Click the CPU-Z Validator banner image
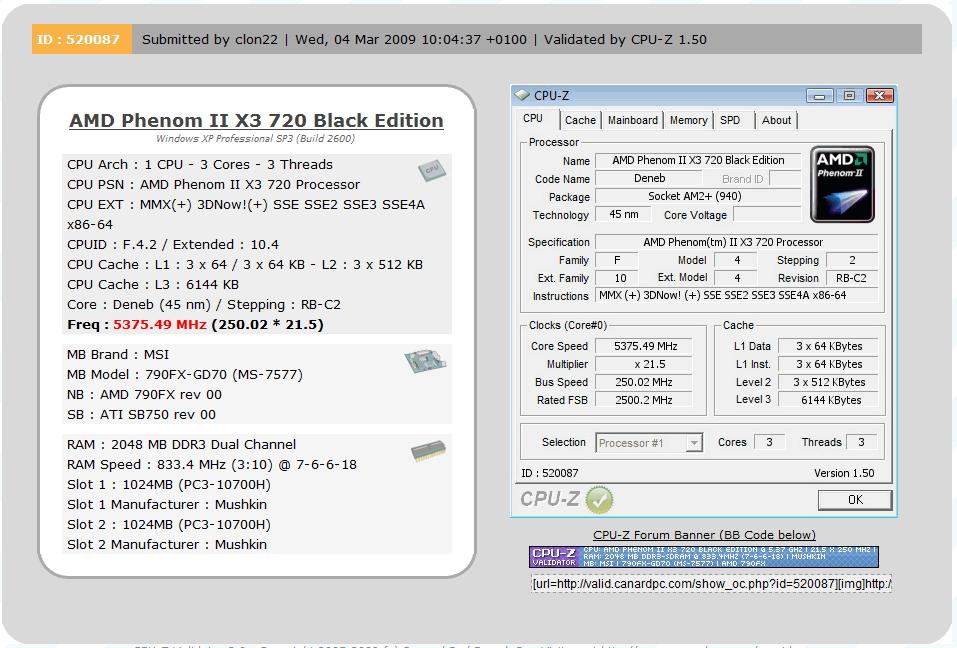 (704, 556)
